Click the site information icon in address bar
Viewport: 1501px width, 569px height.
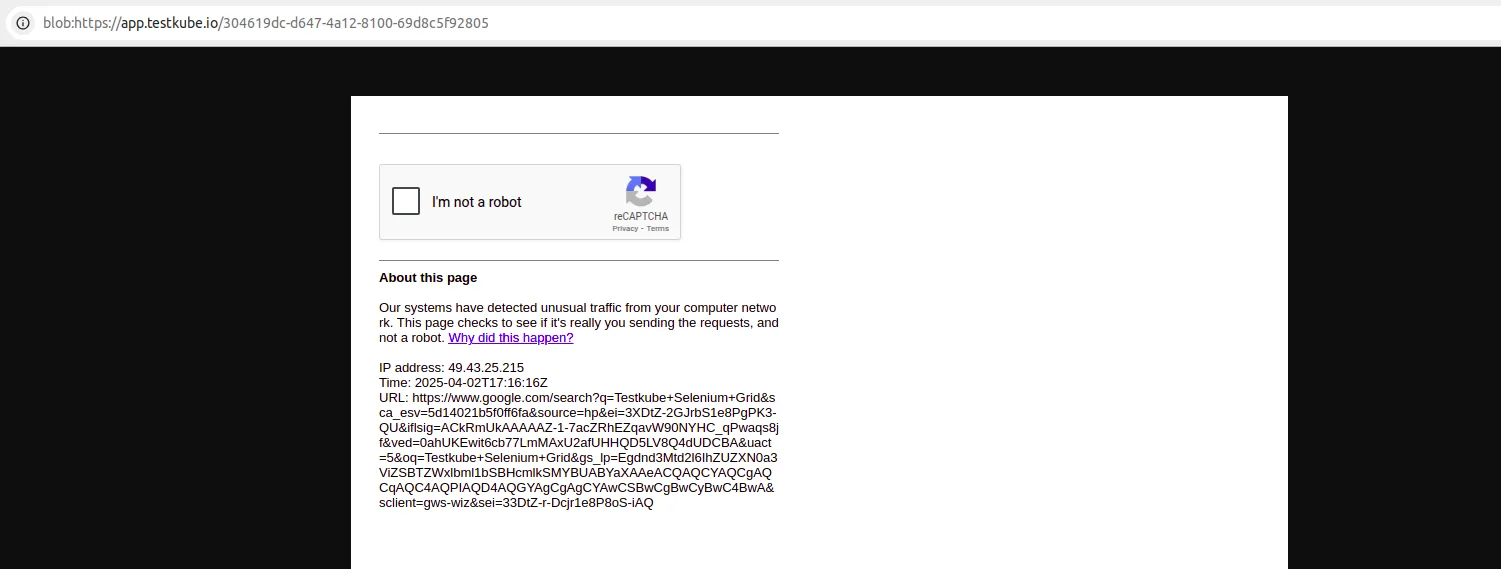pos(22,23)
